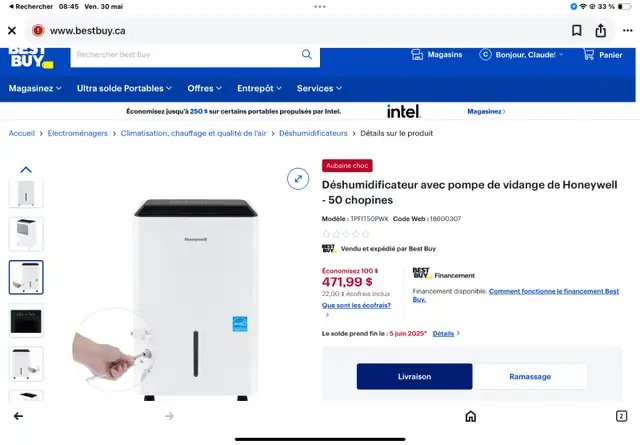Image resolution: width=640 pixels, height=445 pixels.
Task: Tap the bookmark icon in browser bar
Action: click(x=576, y=31)
